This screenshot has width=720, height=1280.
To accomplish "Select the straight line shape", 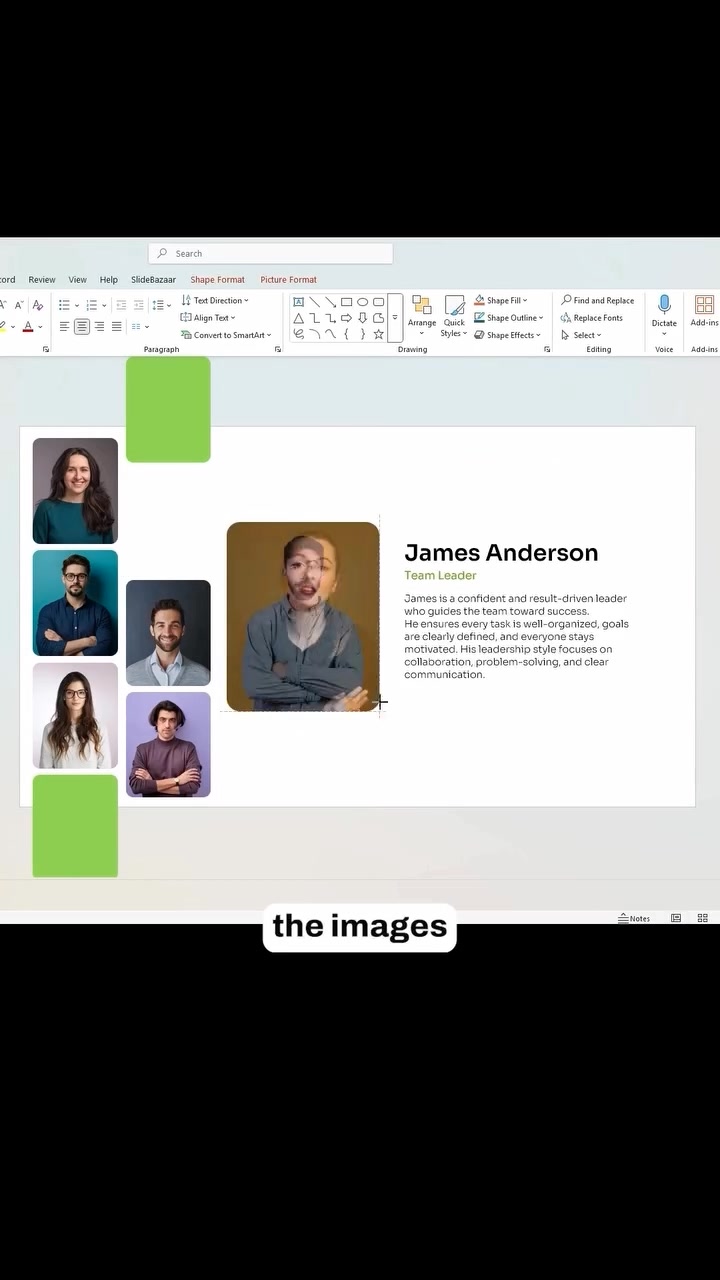I will (x=314, y=302).
